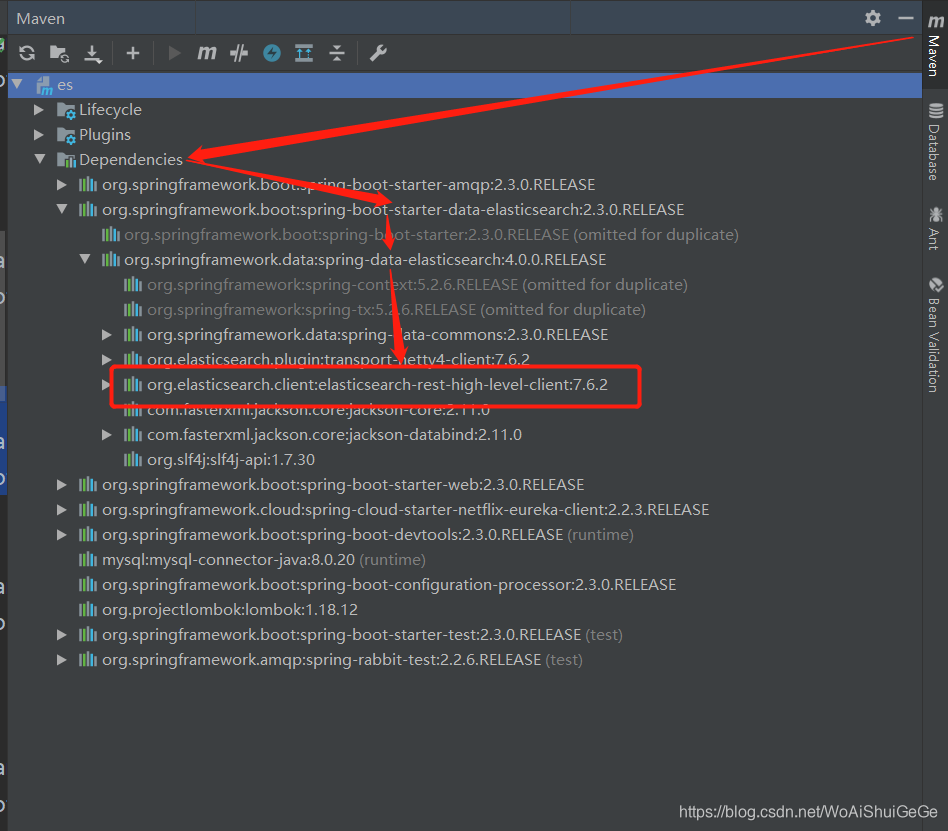The height and width of the screenshot is (831, 948).
Task: Collapse all nodes in the Maven tree
Action: 337,53
